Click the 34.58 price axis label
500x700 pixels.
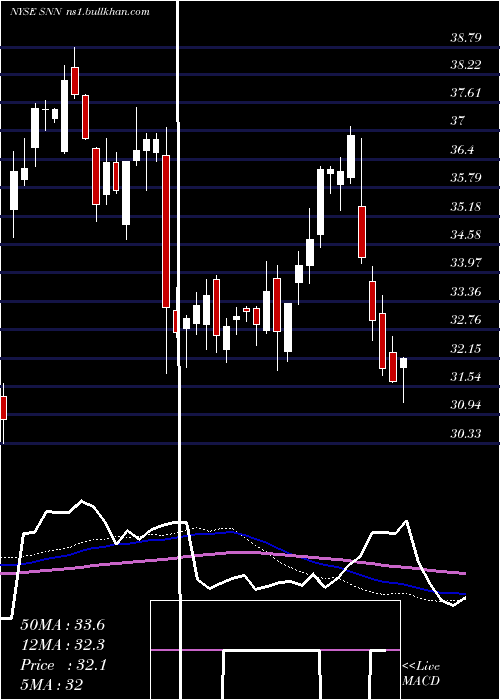466,234
